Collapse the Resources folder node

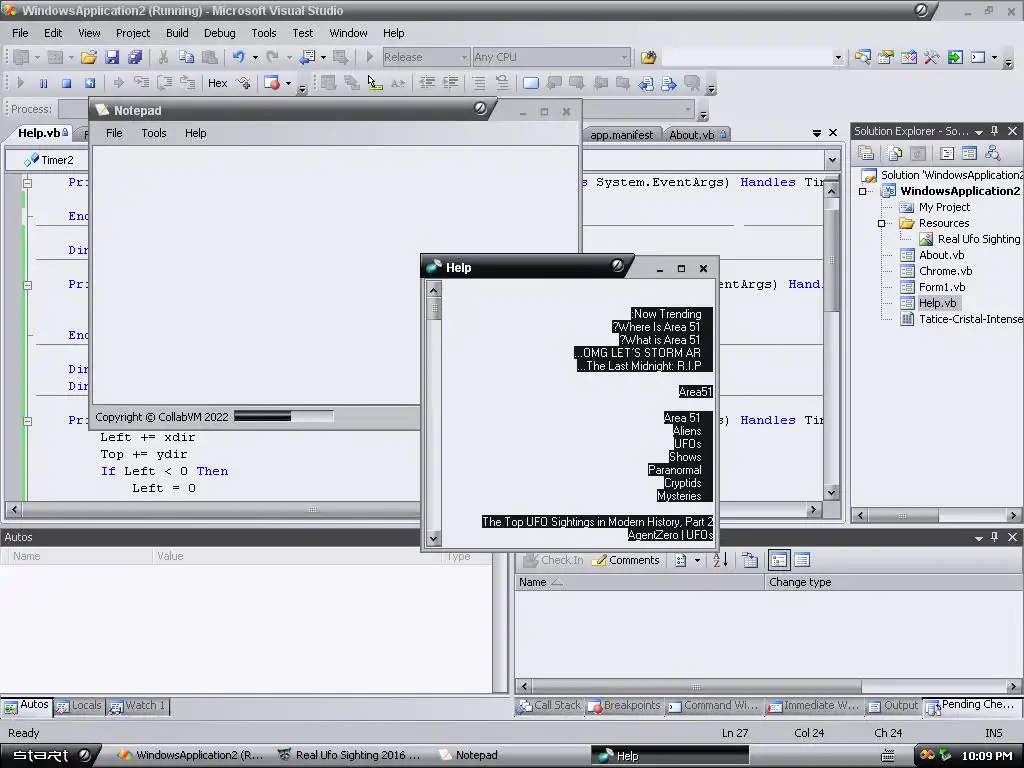tap(882, 223)
